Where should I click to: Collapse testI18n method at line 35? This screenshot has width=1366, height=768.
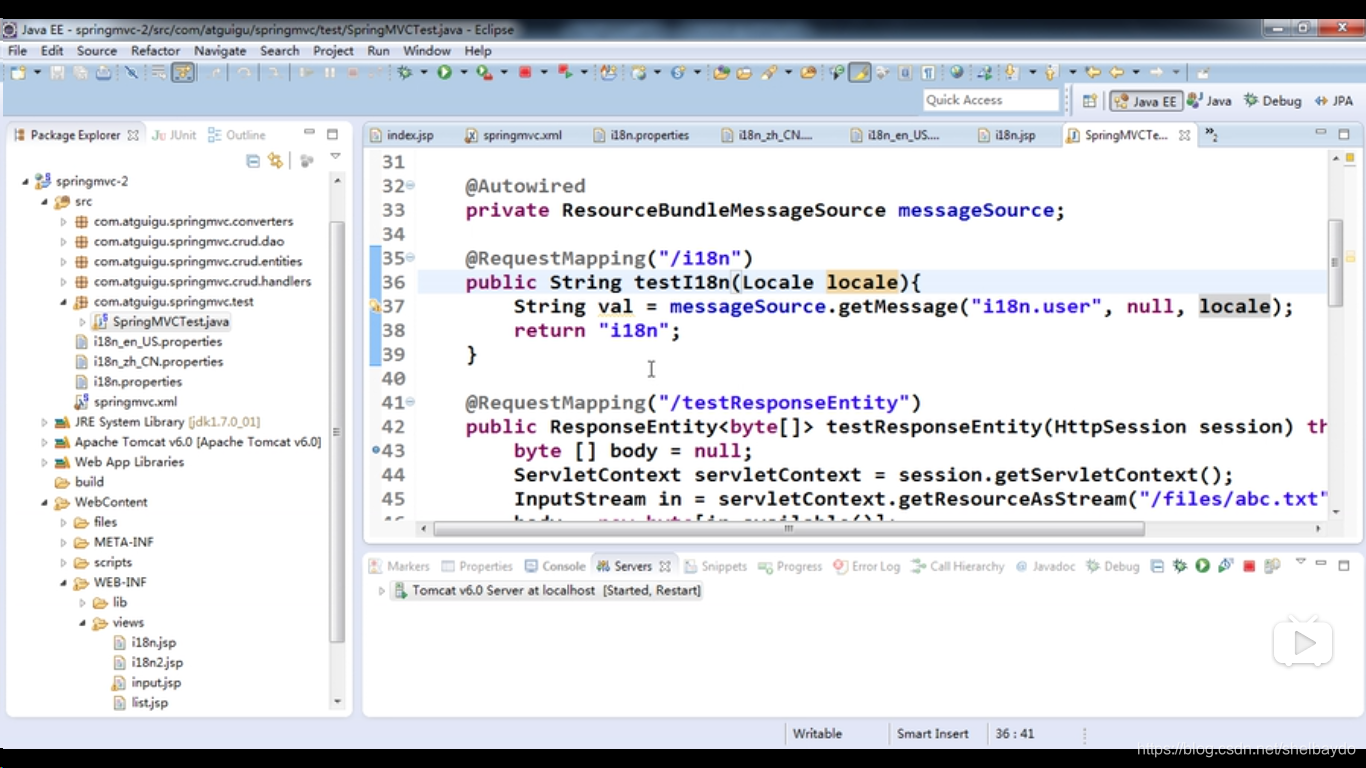(x=410, y=258)
